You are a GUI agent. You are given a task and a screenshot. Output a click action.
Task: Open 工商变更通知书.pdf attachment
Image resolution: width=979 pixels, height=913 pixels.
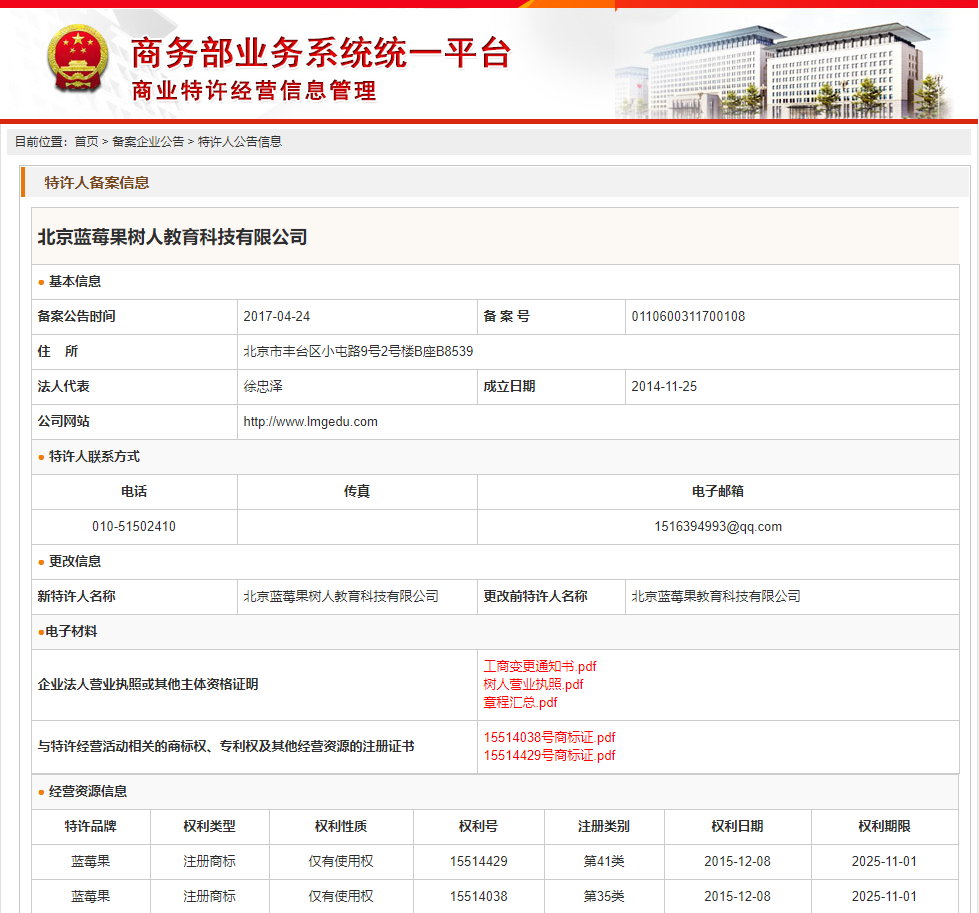point(540,666)
